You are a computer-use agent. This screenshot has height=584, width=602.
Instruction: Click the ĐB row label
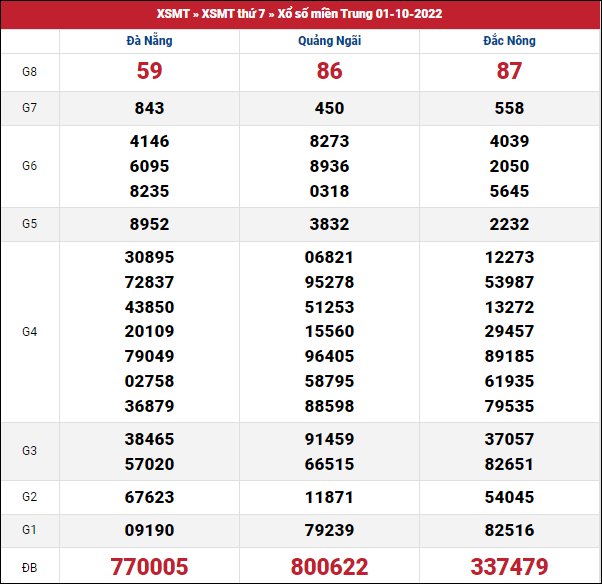pyautogui.click(x=30, y=567)
